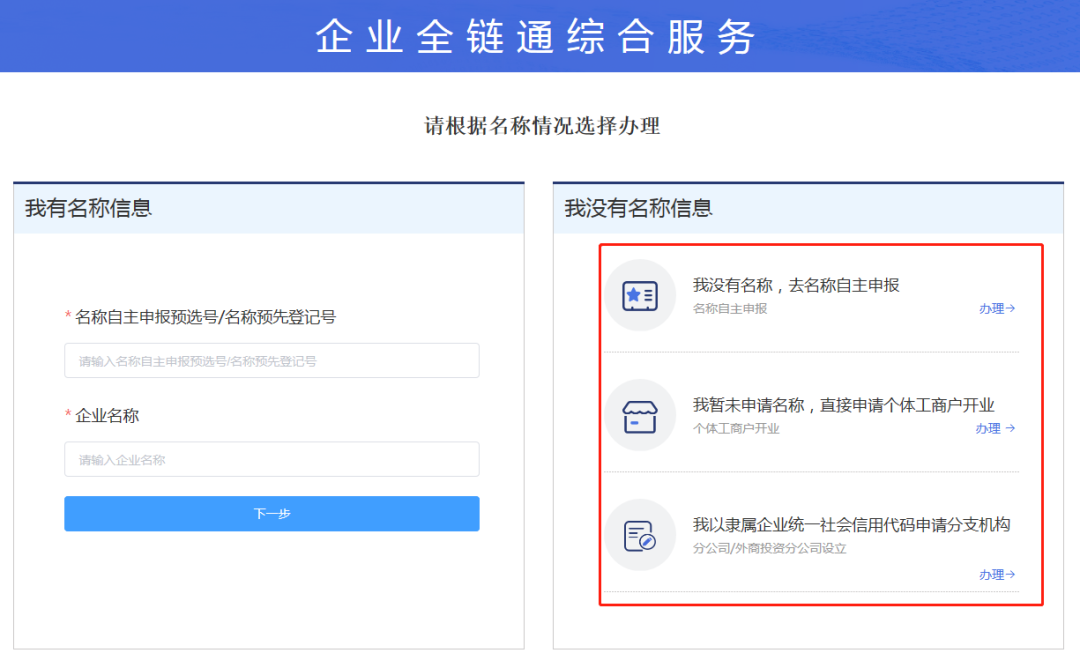Click the 名称自主申报 subtitle text
The height and width of the screenshot is (653, 1080).
point(730,309)
